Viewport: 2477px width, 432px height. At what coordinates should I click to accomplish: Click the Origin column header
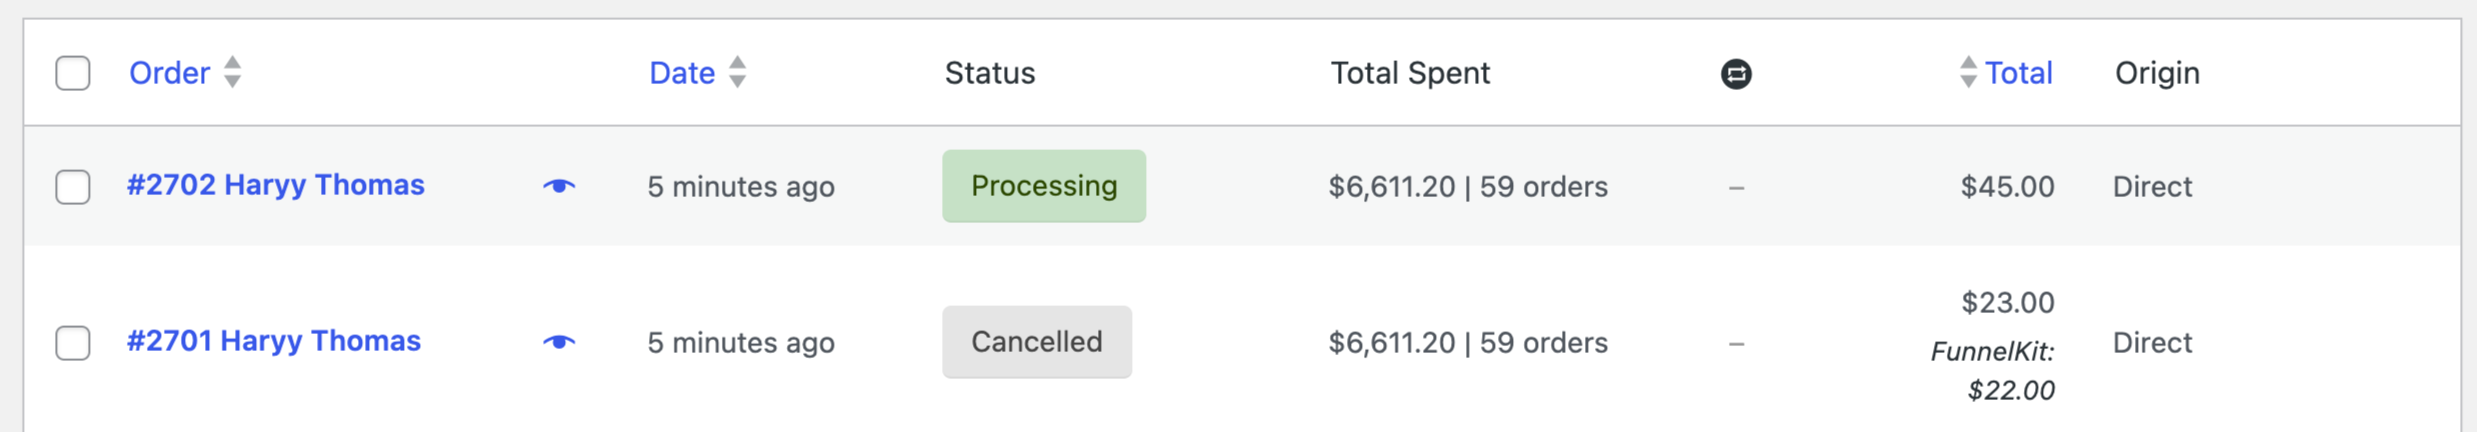click(2157, 73)
